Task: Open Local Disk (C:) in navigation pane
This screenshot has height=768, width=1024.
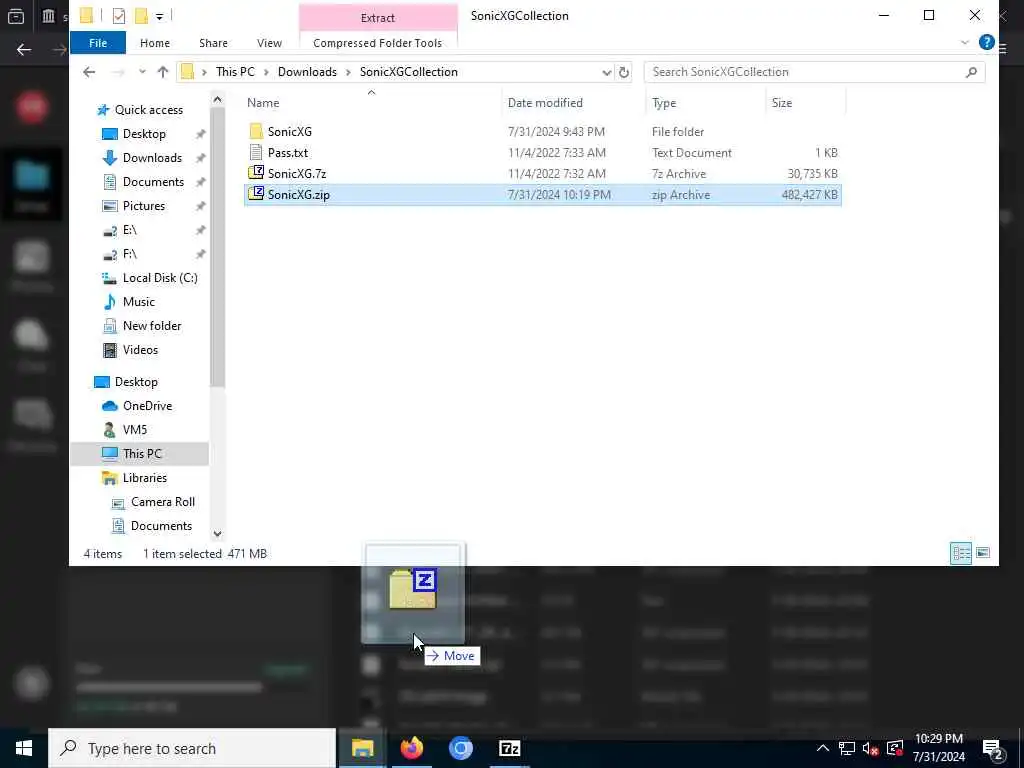Action: (160, 278)
